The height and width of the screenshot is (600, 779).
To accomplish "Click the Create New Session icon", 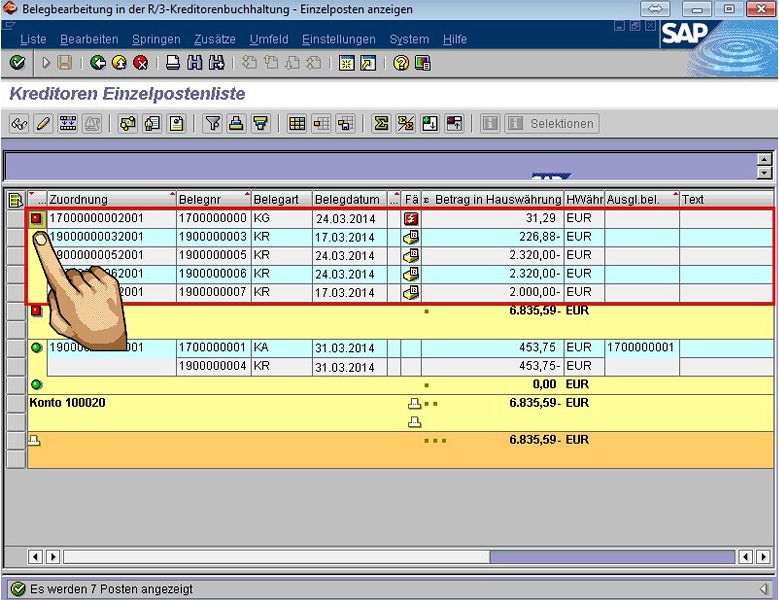I will 346,63.
